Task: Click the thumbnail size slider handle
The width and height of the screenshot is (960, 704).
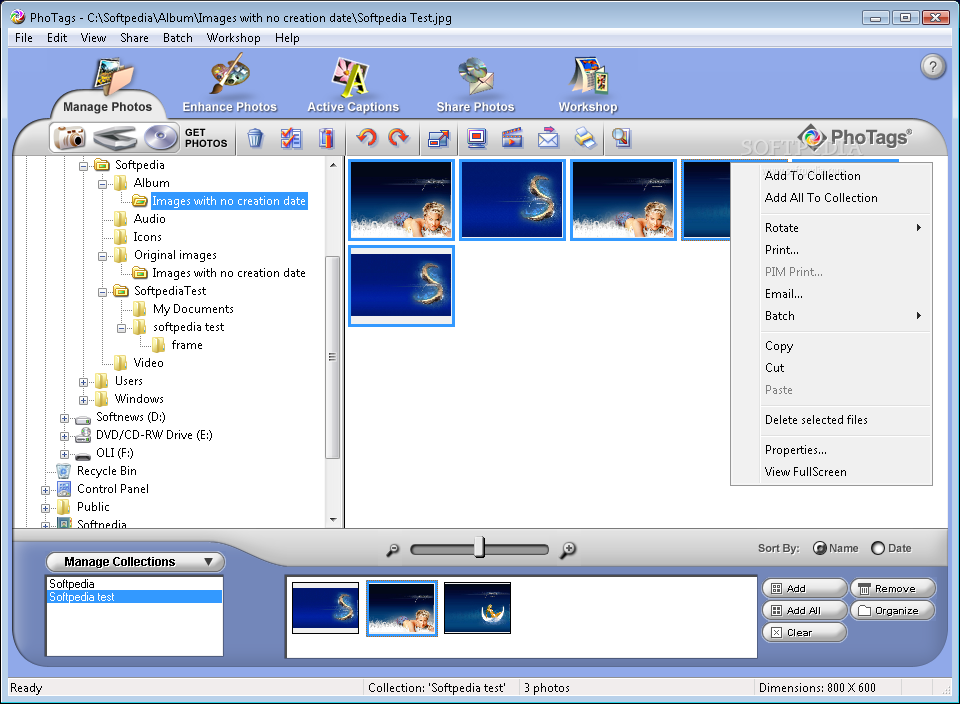Action: (x=479, y=548)
